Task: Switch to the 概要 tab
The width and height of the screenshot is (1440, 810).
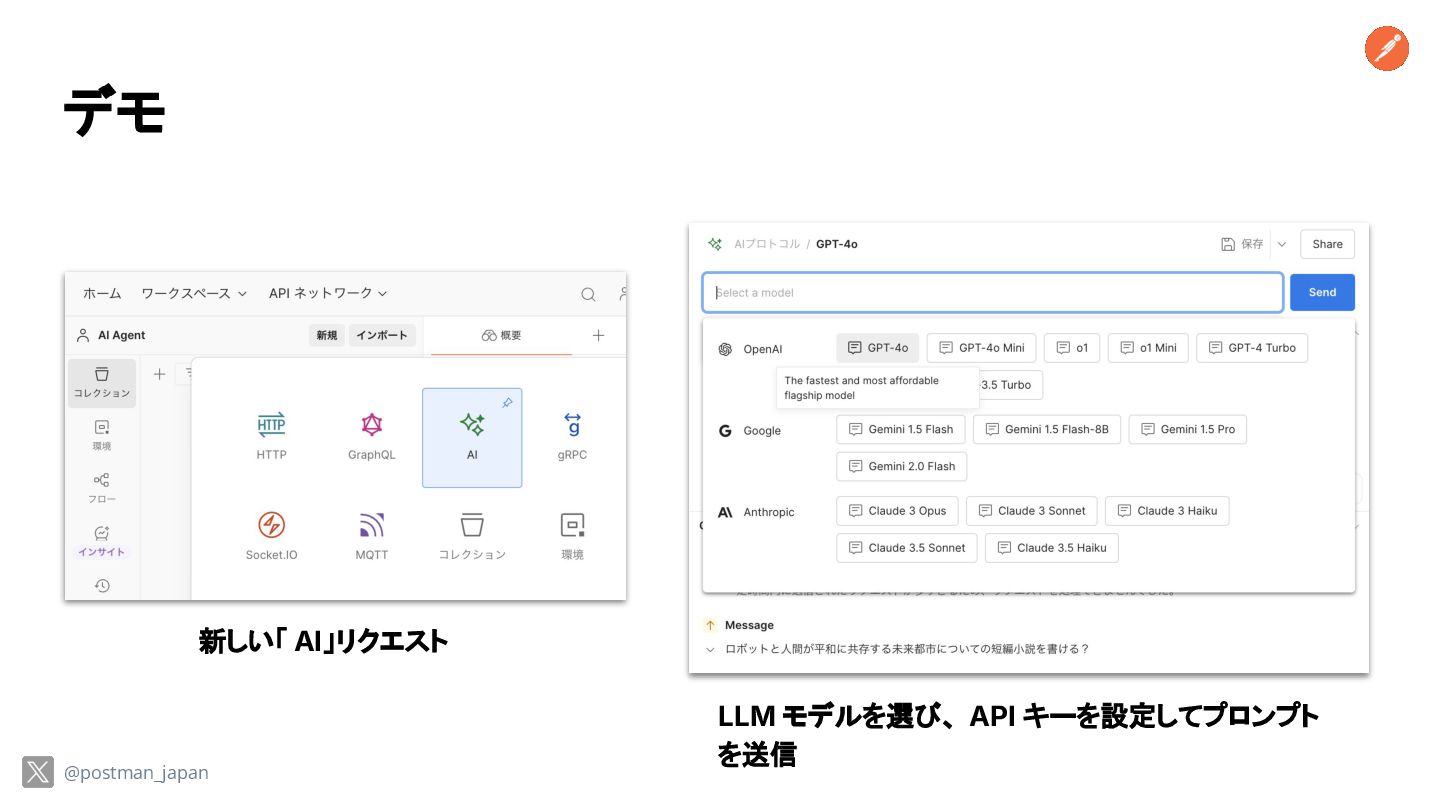Action: point(501,335)
